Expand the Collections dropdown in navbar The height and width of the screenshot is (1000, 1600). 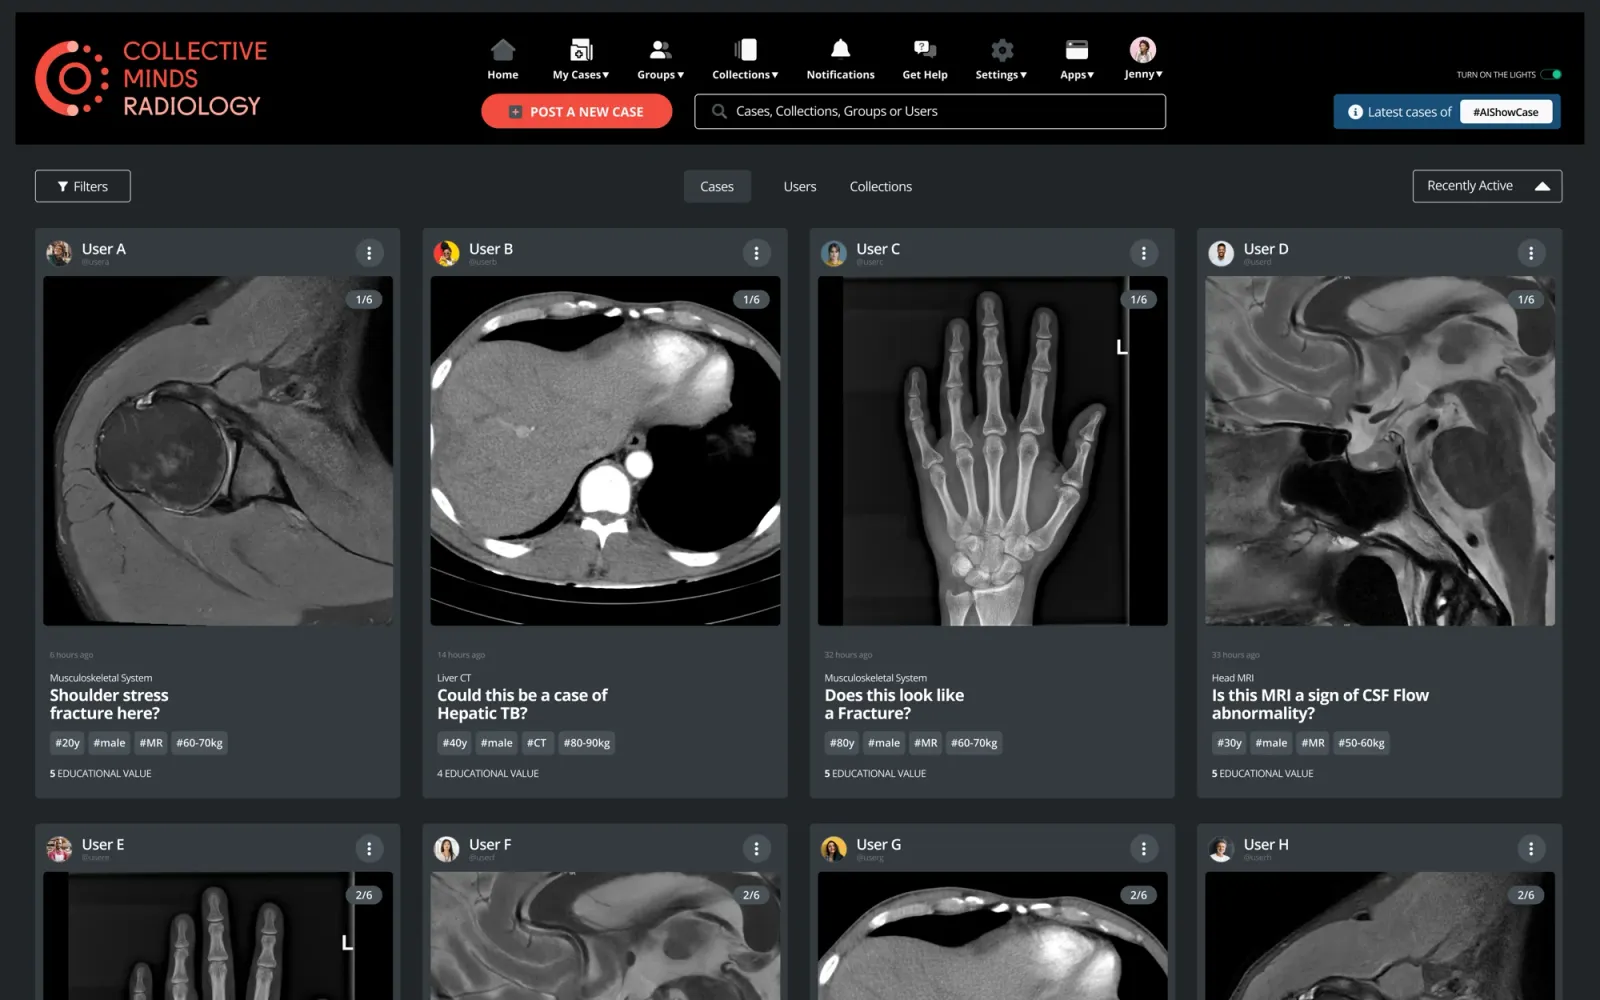coord(745,60)
